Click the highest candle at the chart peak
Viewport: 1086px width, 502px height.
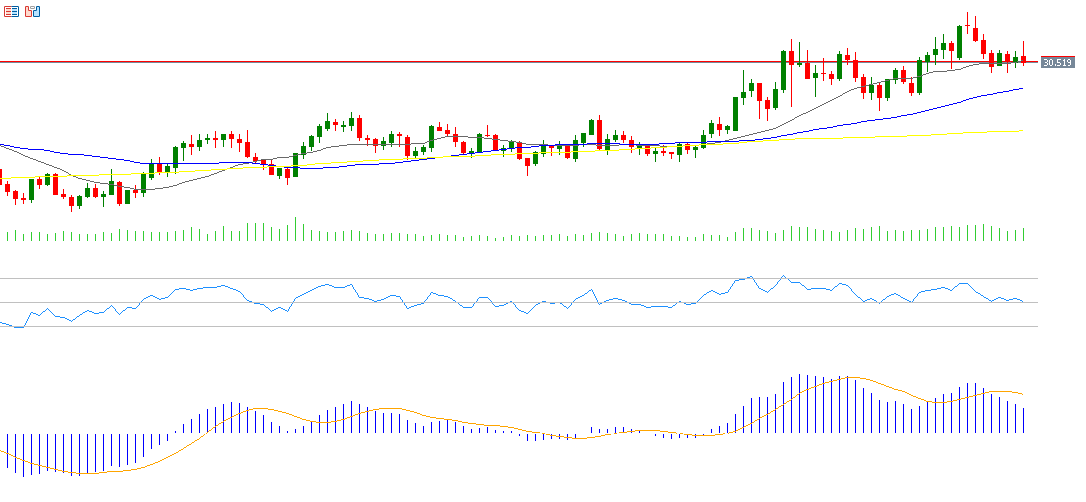(967, 25)
